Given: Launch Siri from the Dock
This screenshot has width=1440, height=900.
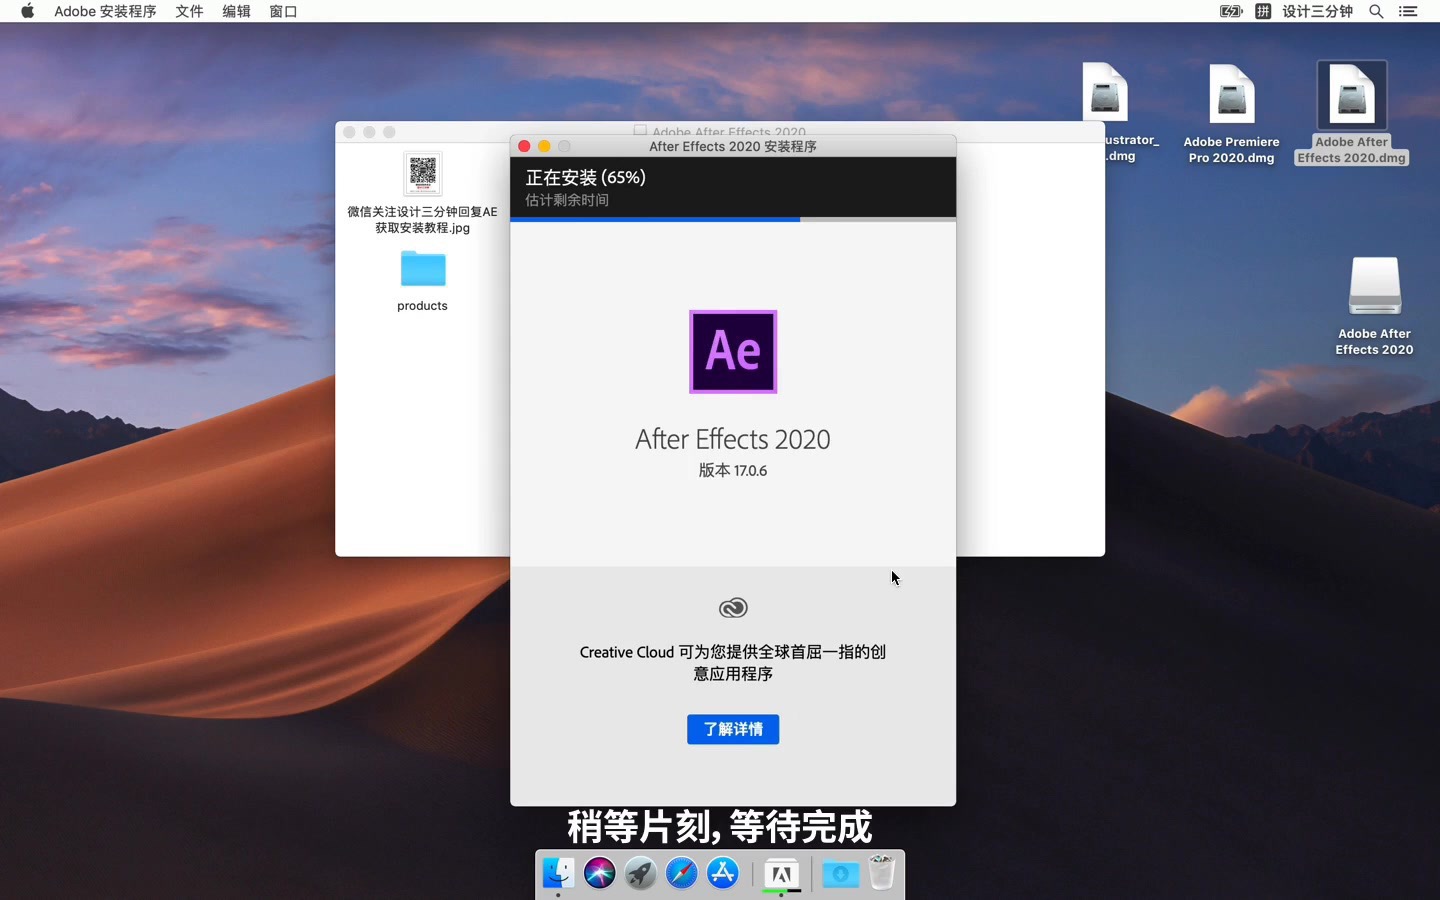Looking at the screenshot, I should [600, 873].
